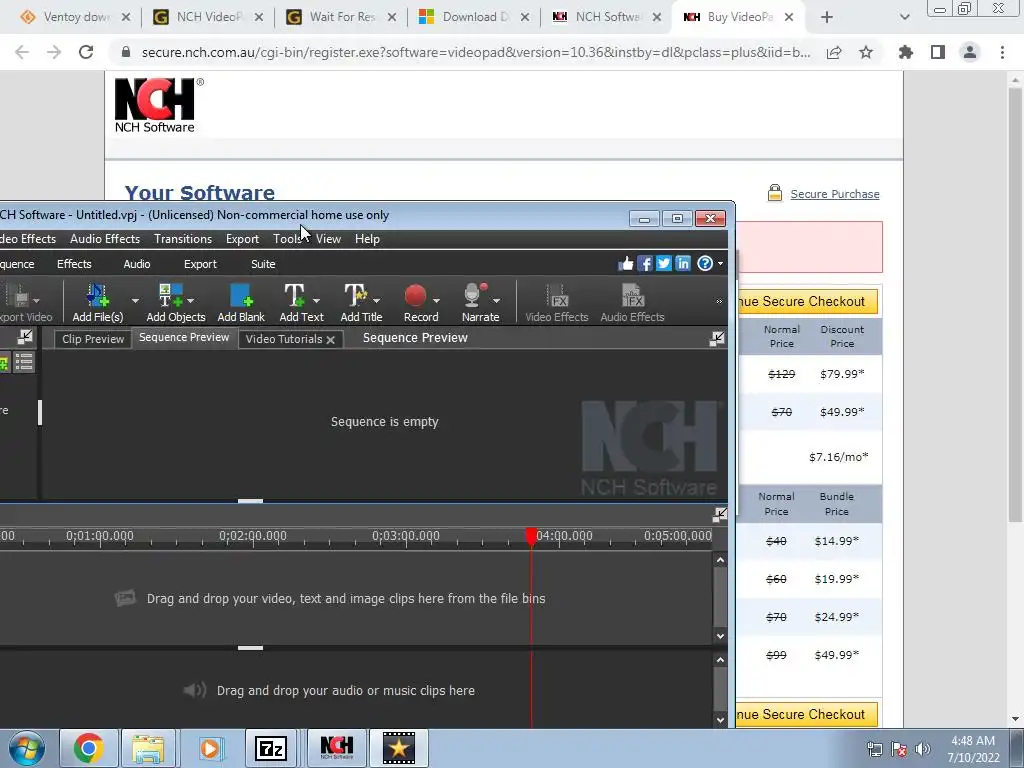Click the Add Title icon
This screenshot has width=1024, height=768.
[x=357, y=296]
